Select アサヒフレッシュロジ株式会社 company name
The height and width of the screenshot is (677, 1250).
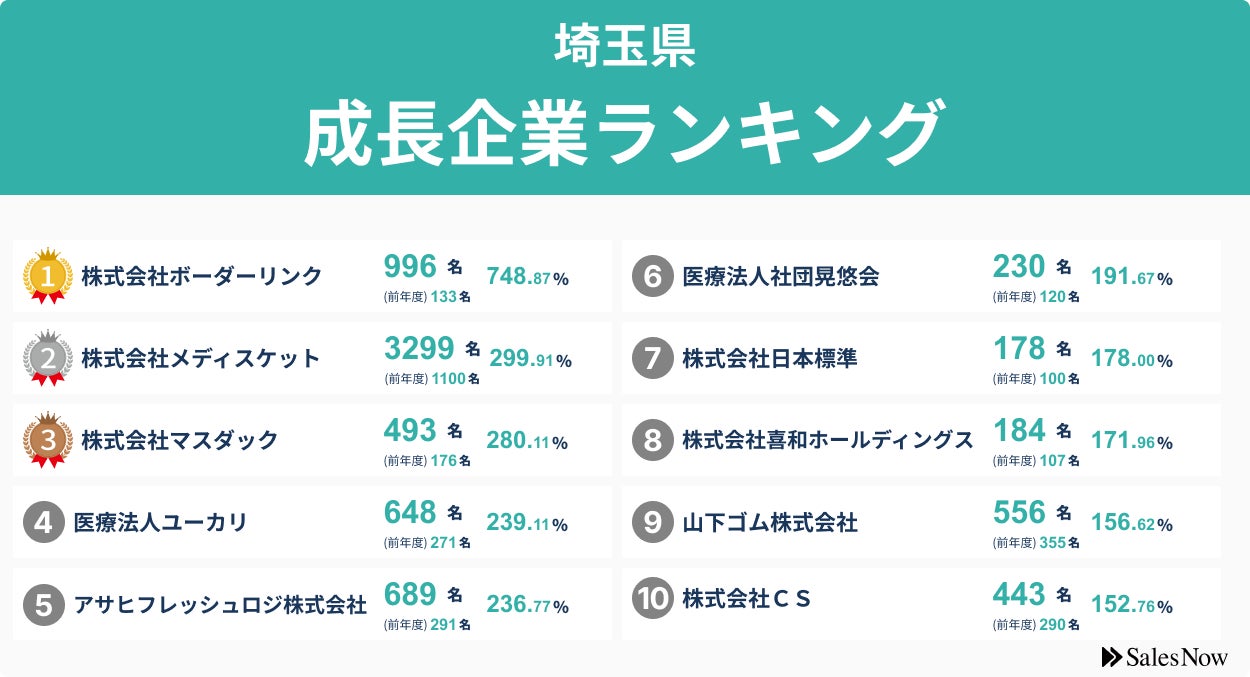click(x=220, y=604)
